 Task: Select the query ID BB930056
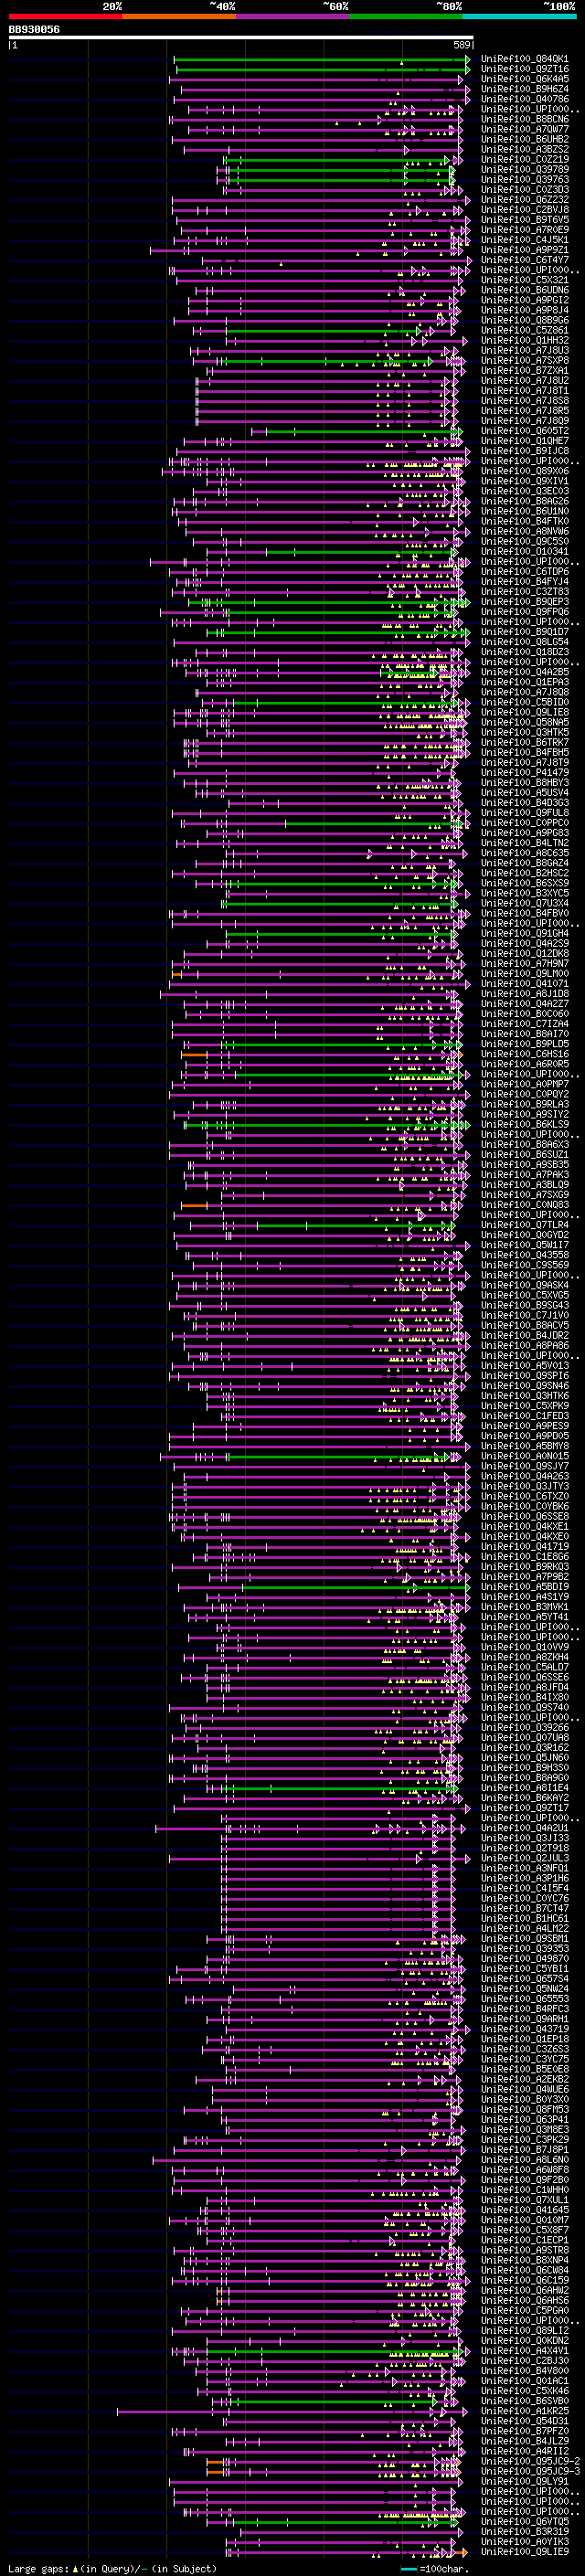pyautogui.click(x=34, y=30)
